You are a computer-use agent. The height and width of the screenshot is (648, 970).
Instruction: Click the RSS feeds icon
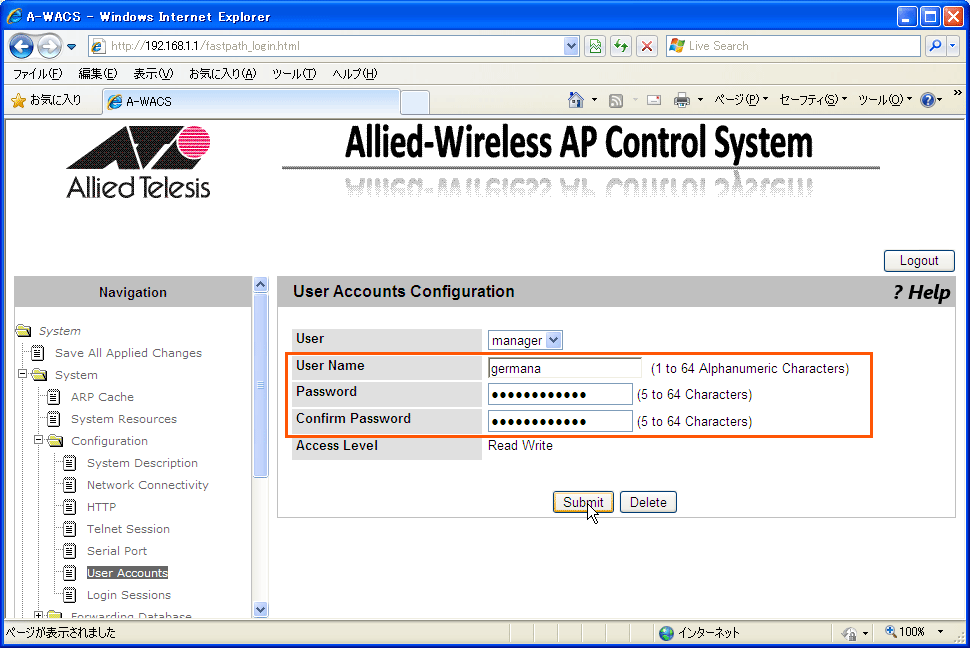(616, 100)
